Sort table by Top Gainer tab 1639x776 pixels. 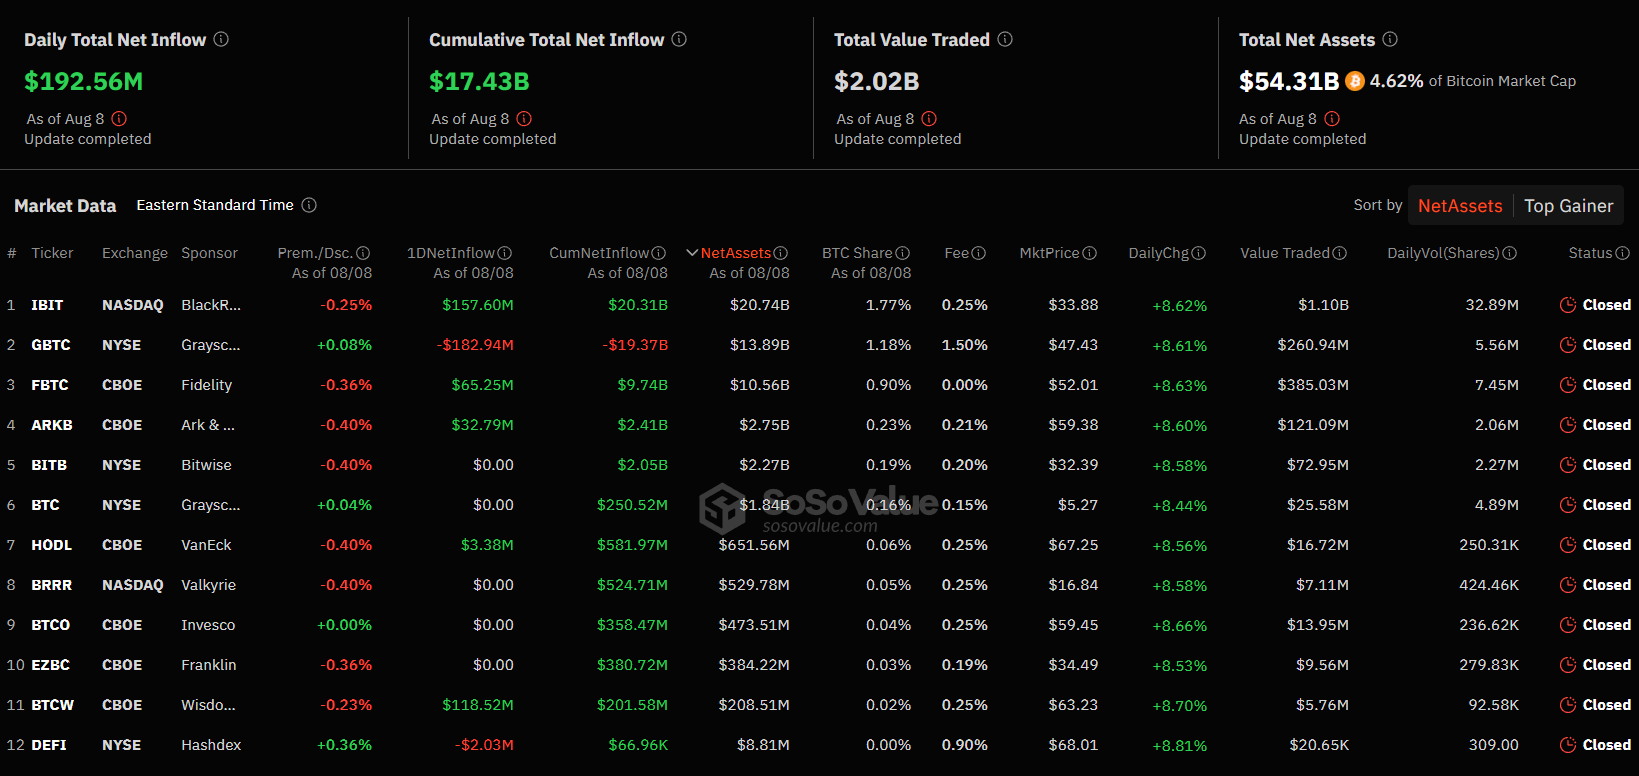[x=1568, y=206]
